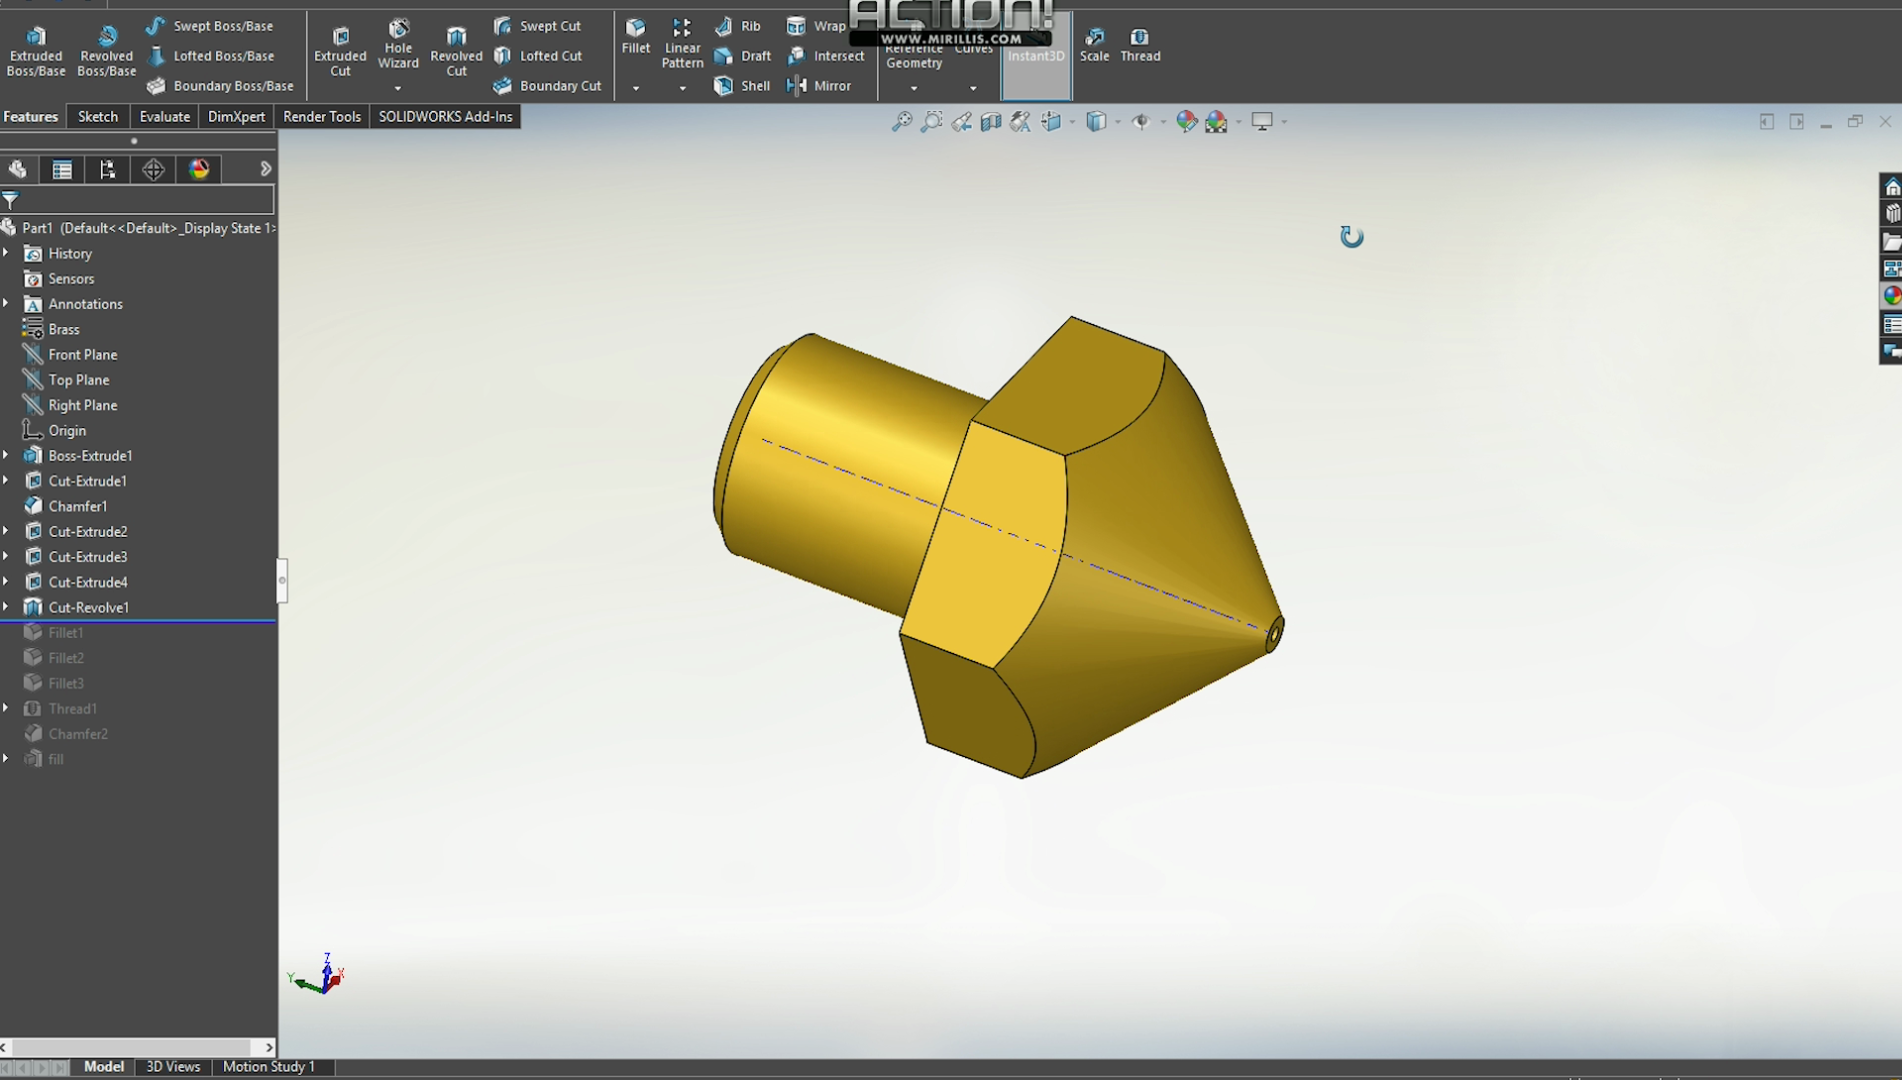Open the Zoom to Area tool
The width and height of the screenshot is (1902, 1080).
931,121
